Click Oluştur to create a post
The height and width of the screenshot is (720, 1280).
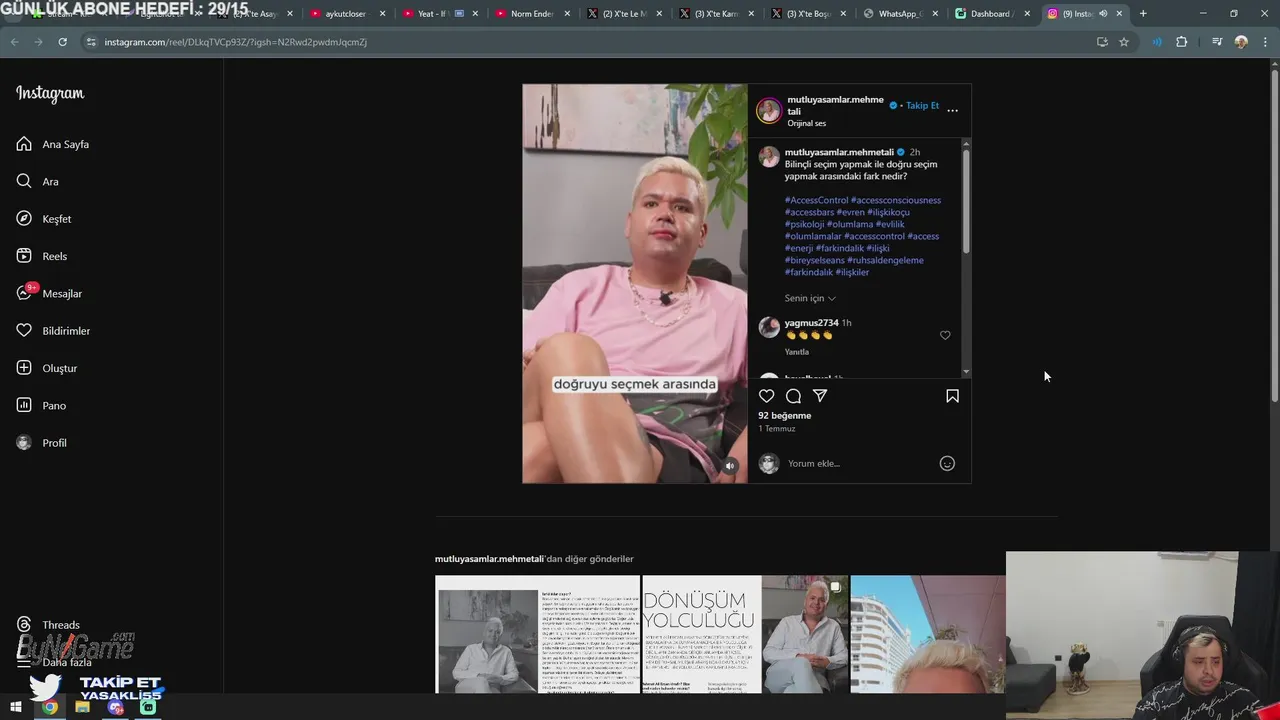tap(47, 368)
